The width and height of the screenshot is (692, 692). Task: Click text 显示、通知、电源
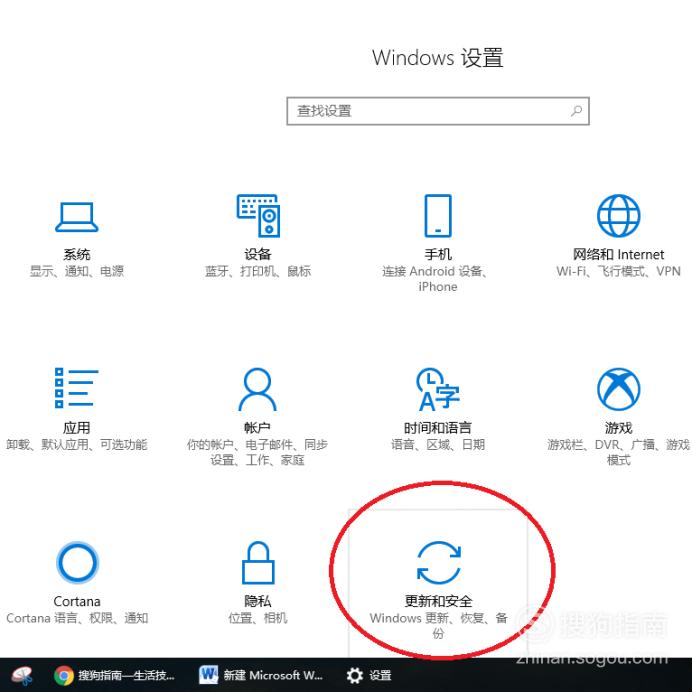pyautogui.click(x=77, y=271)
